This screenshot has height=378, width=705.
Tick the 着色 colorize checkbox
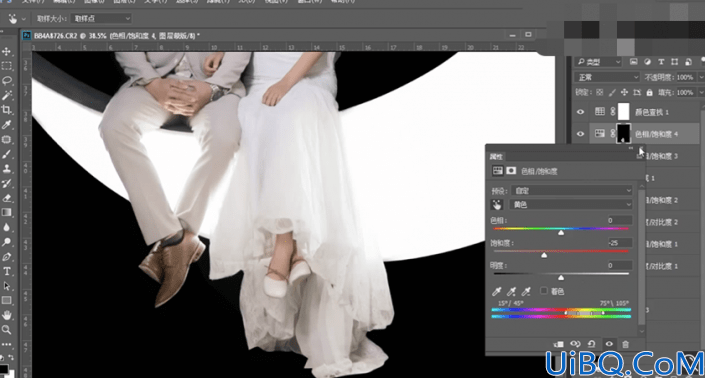pyautogui.click(x=544, y=291)
